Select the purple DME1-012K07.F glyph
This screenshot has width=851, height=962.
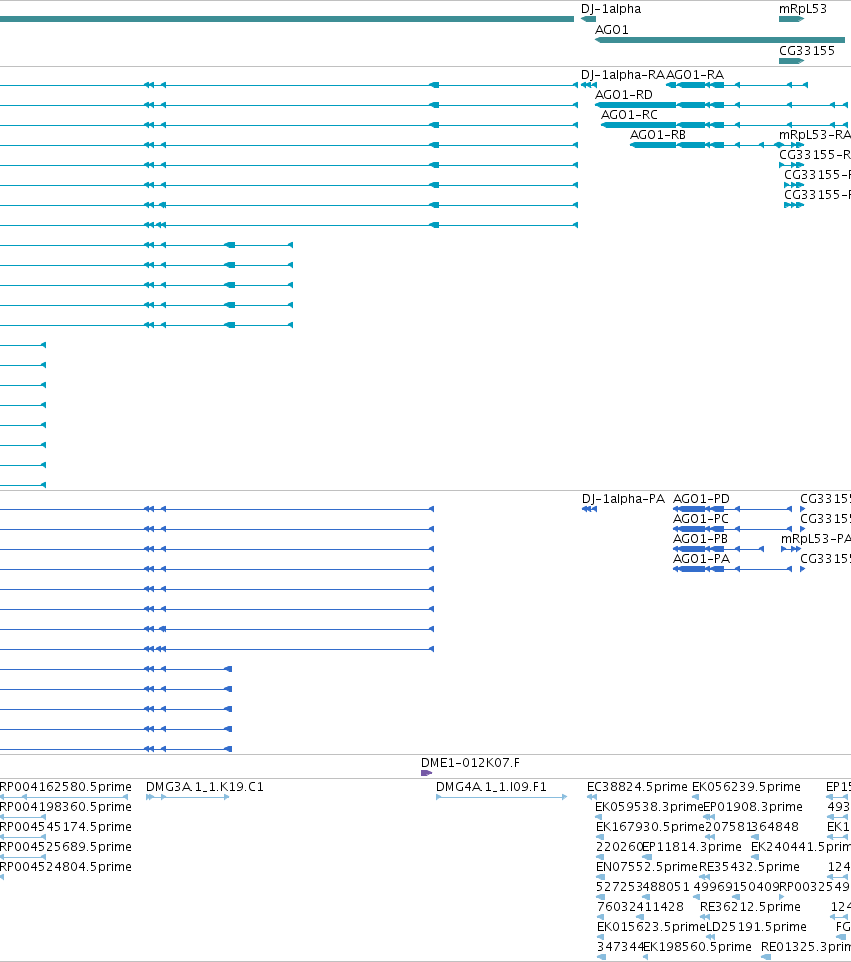coord(426,773)
